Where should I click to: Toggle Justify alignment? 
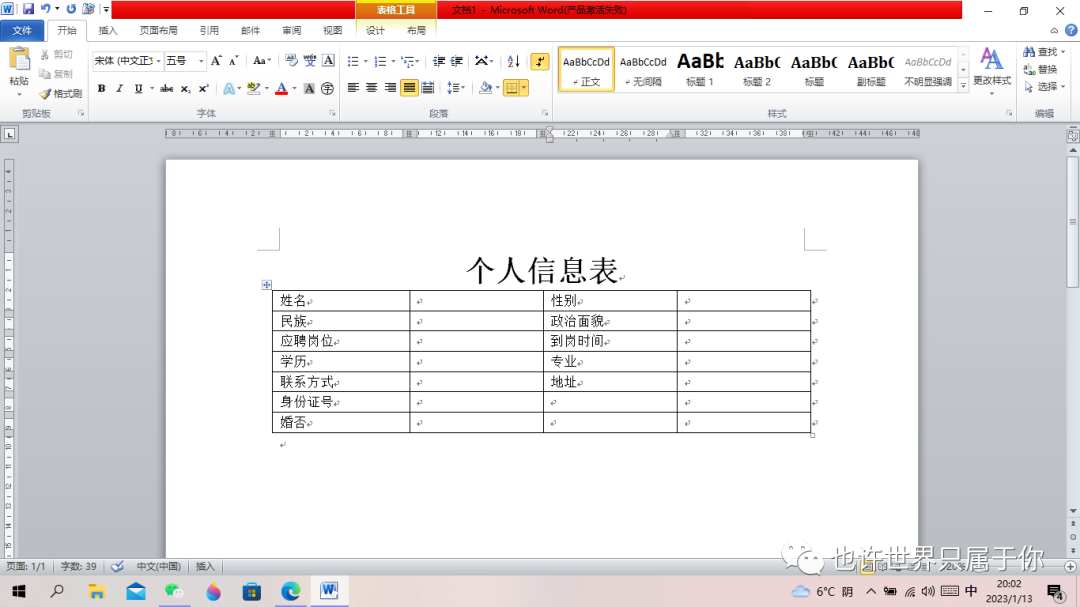point(409,88)
